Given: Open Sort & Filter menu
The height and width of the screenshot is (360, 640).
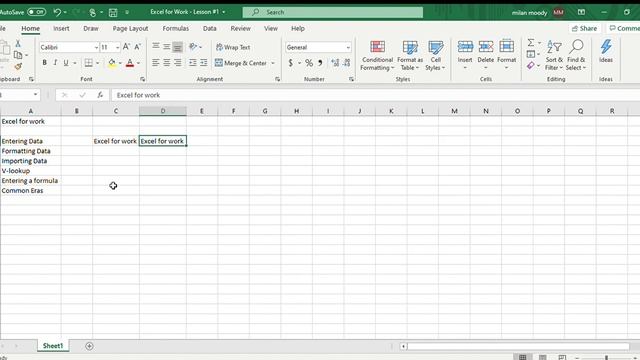Looking at the screenshot, I should [554, 56].
